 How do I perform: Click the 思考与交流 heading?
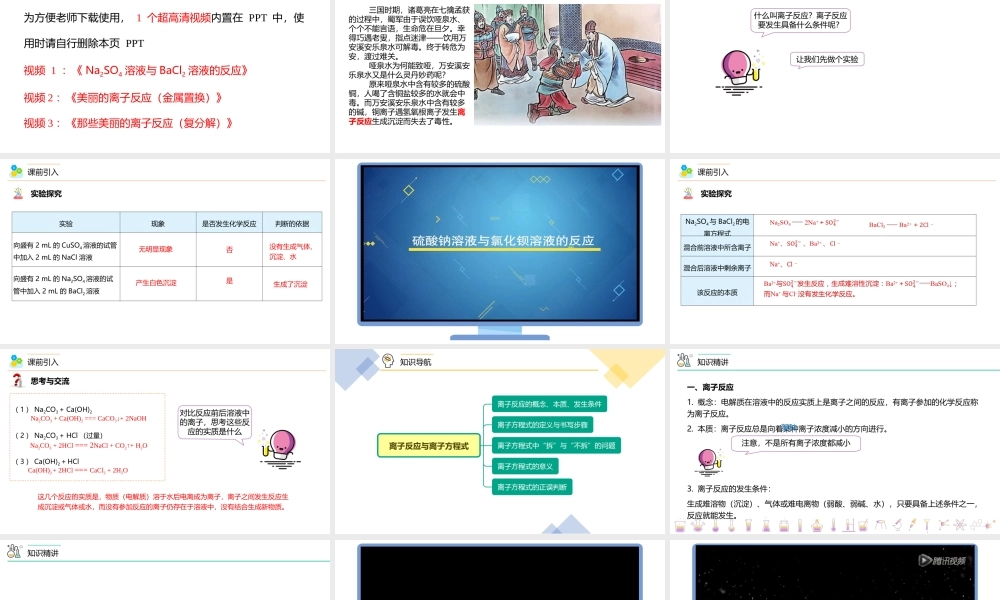(50, 381)
